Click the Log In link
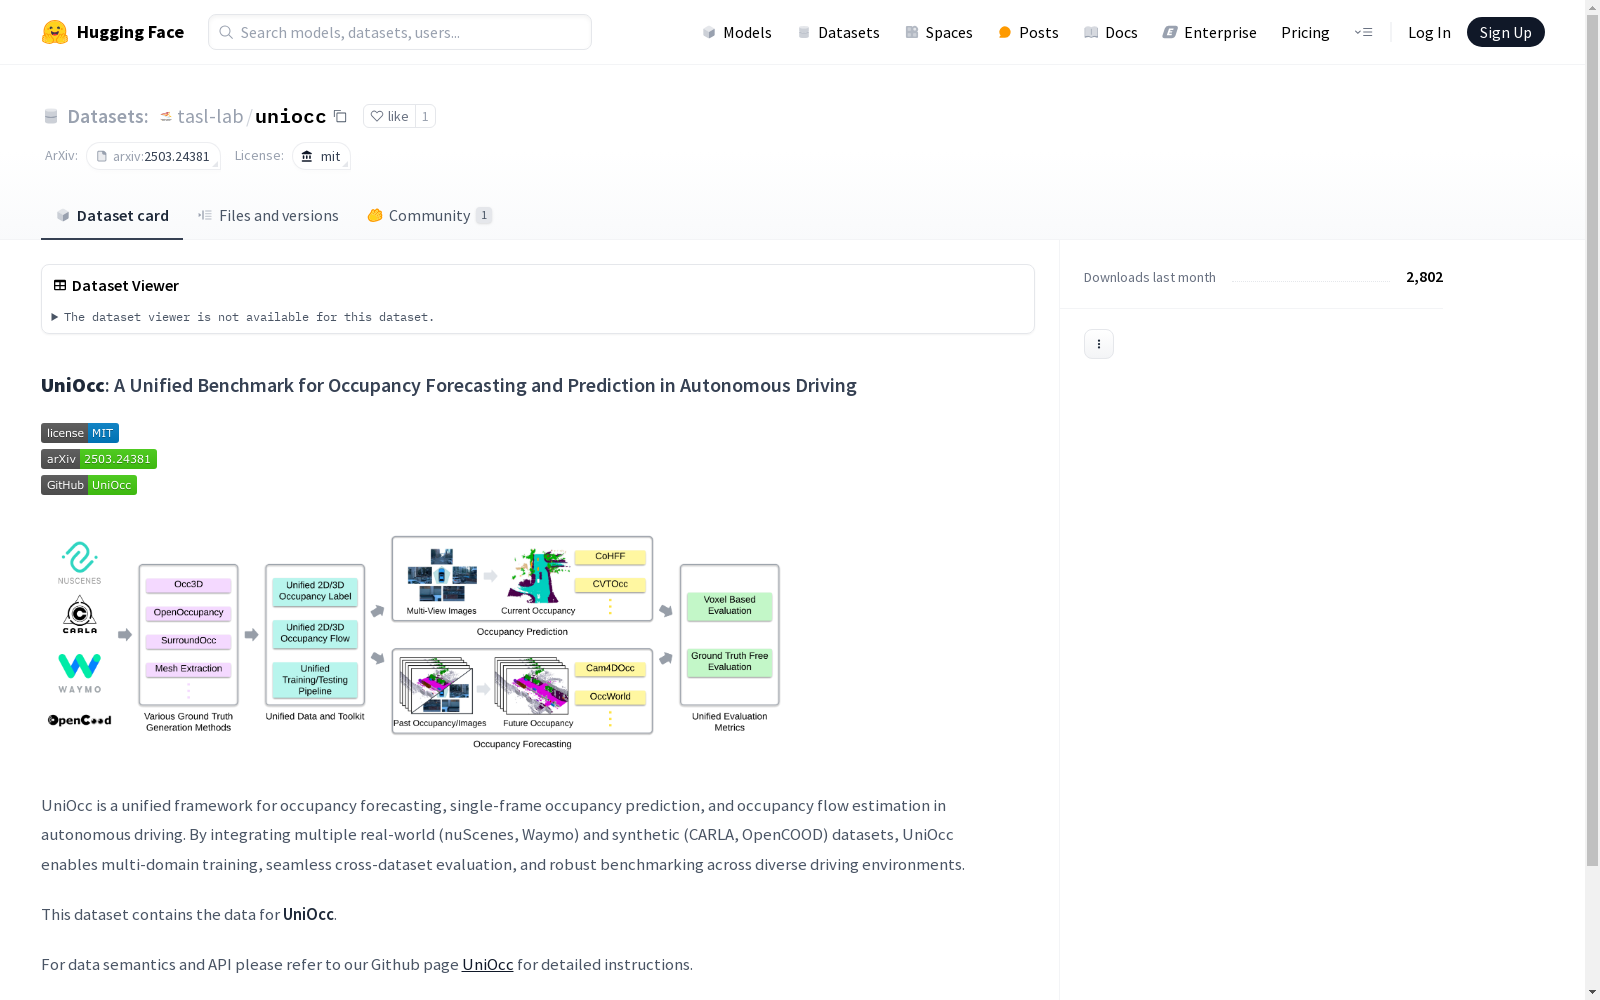 click(1429, 32)
